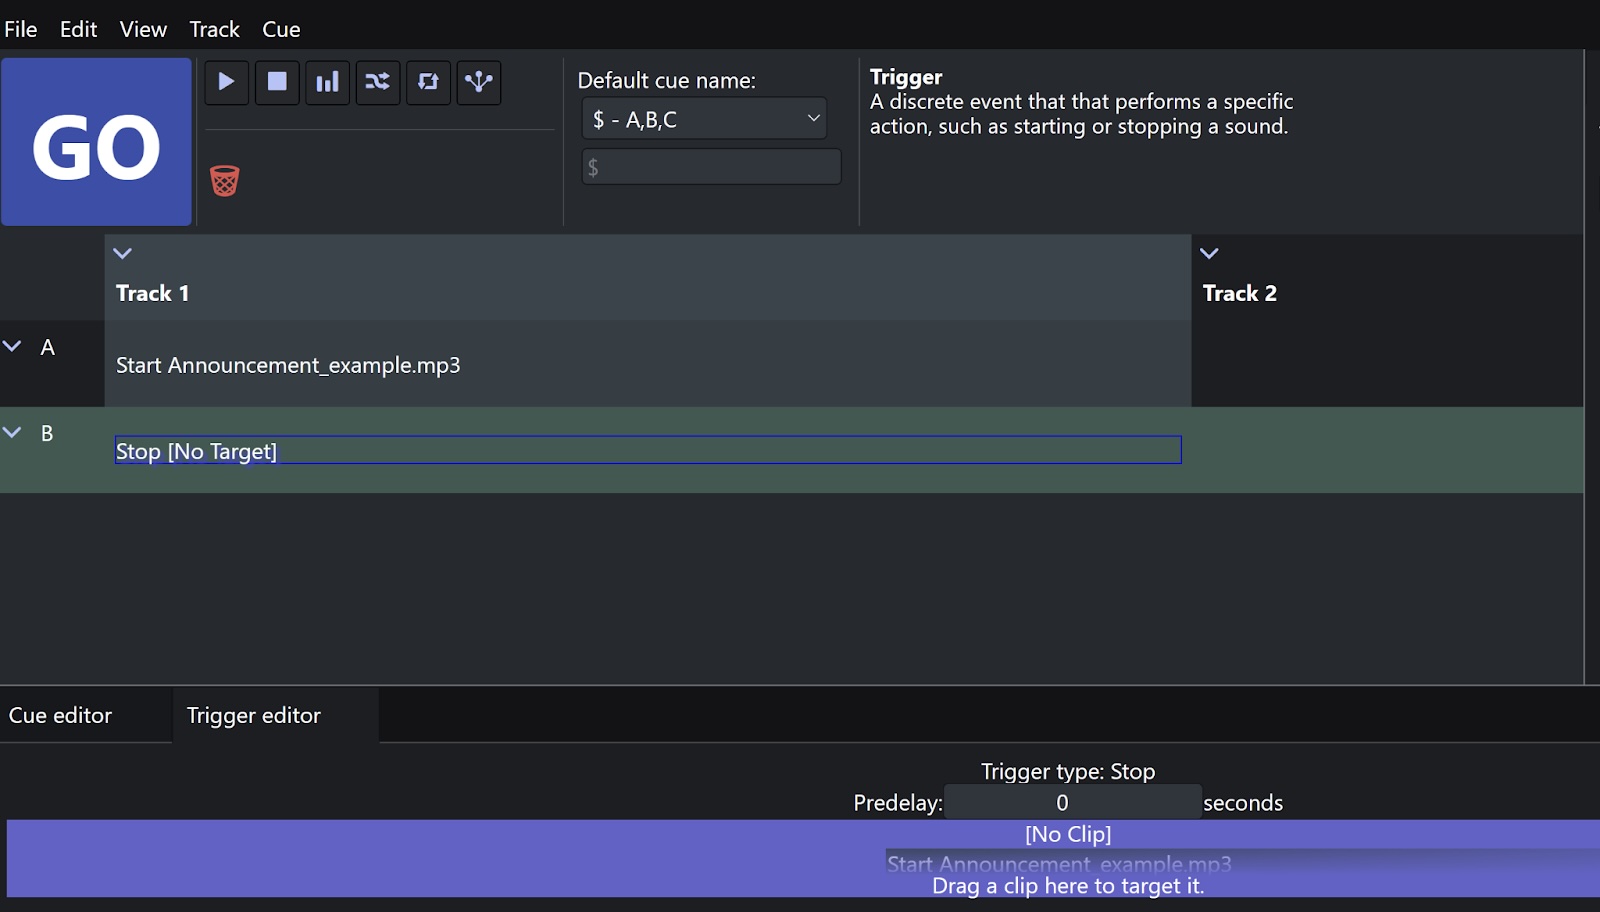Switch to the Cue editor tab
The height and width of the screenshot is (912, 1600).
86,715
